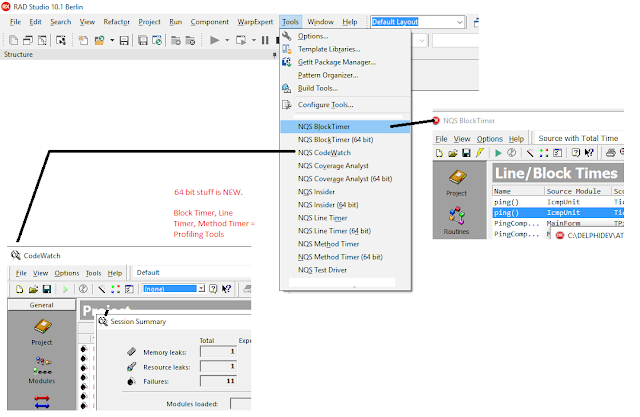Expand Run Without Debugging dropdown arrow
The height and width of the screenshot is (417, 640).
[253, 40]
